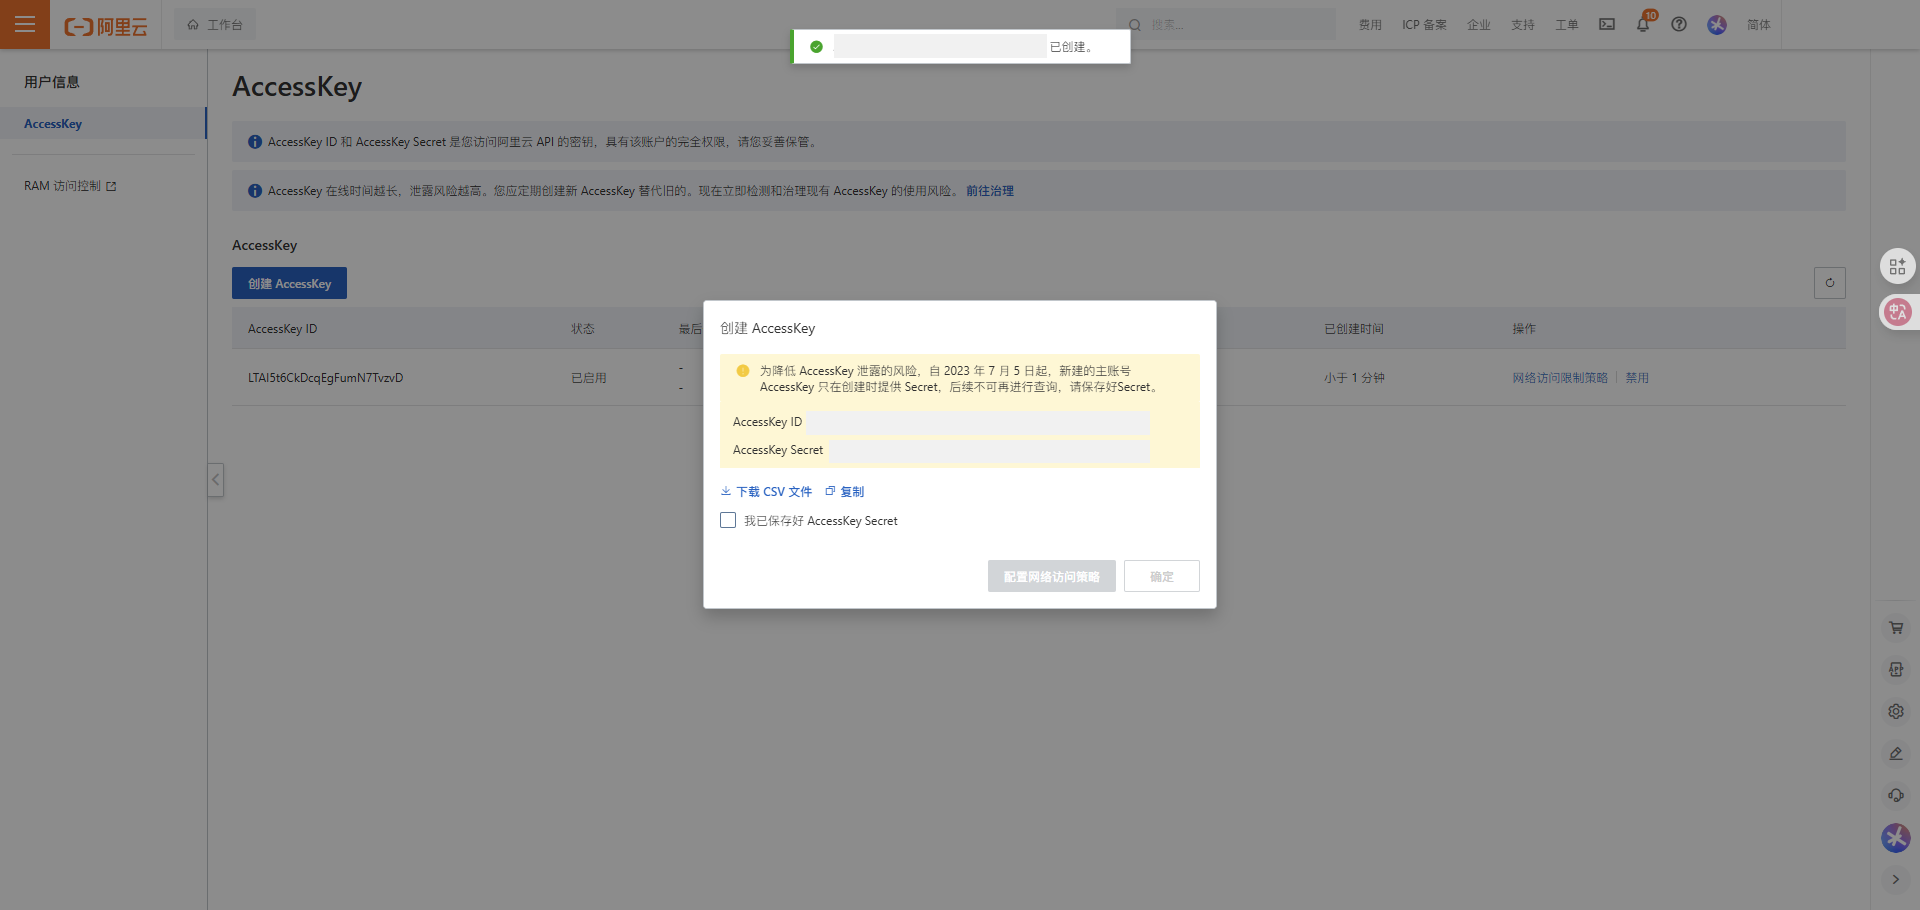The width and height of the screenshot is (1920, 910).
Task: Open the shopping cart icon
Action: pos(1896,628)
